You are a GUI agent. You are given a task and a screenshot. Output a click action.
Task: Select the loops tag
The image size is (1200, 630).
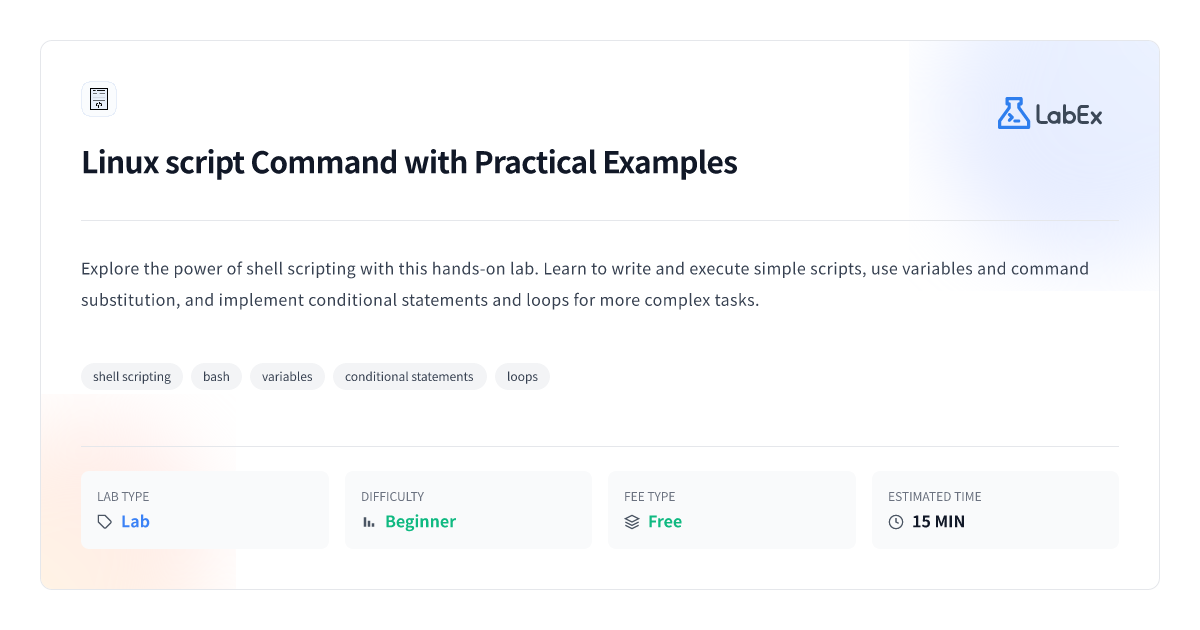click(522, 377)
